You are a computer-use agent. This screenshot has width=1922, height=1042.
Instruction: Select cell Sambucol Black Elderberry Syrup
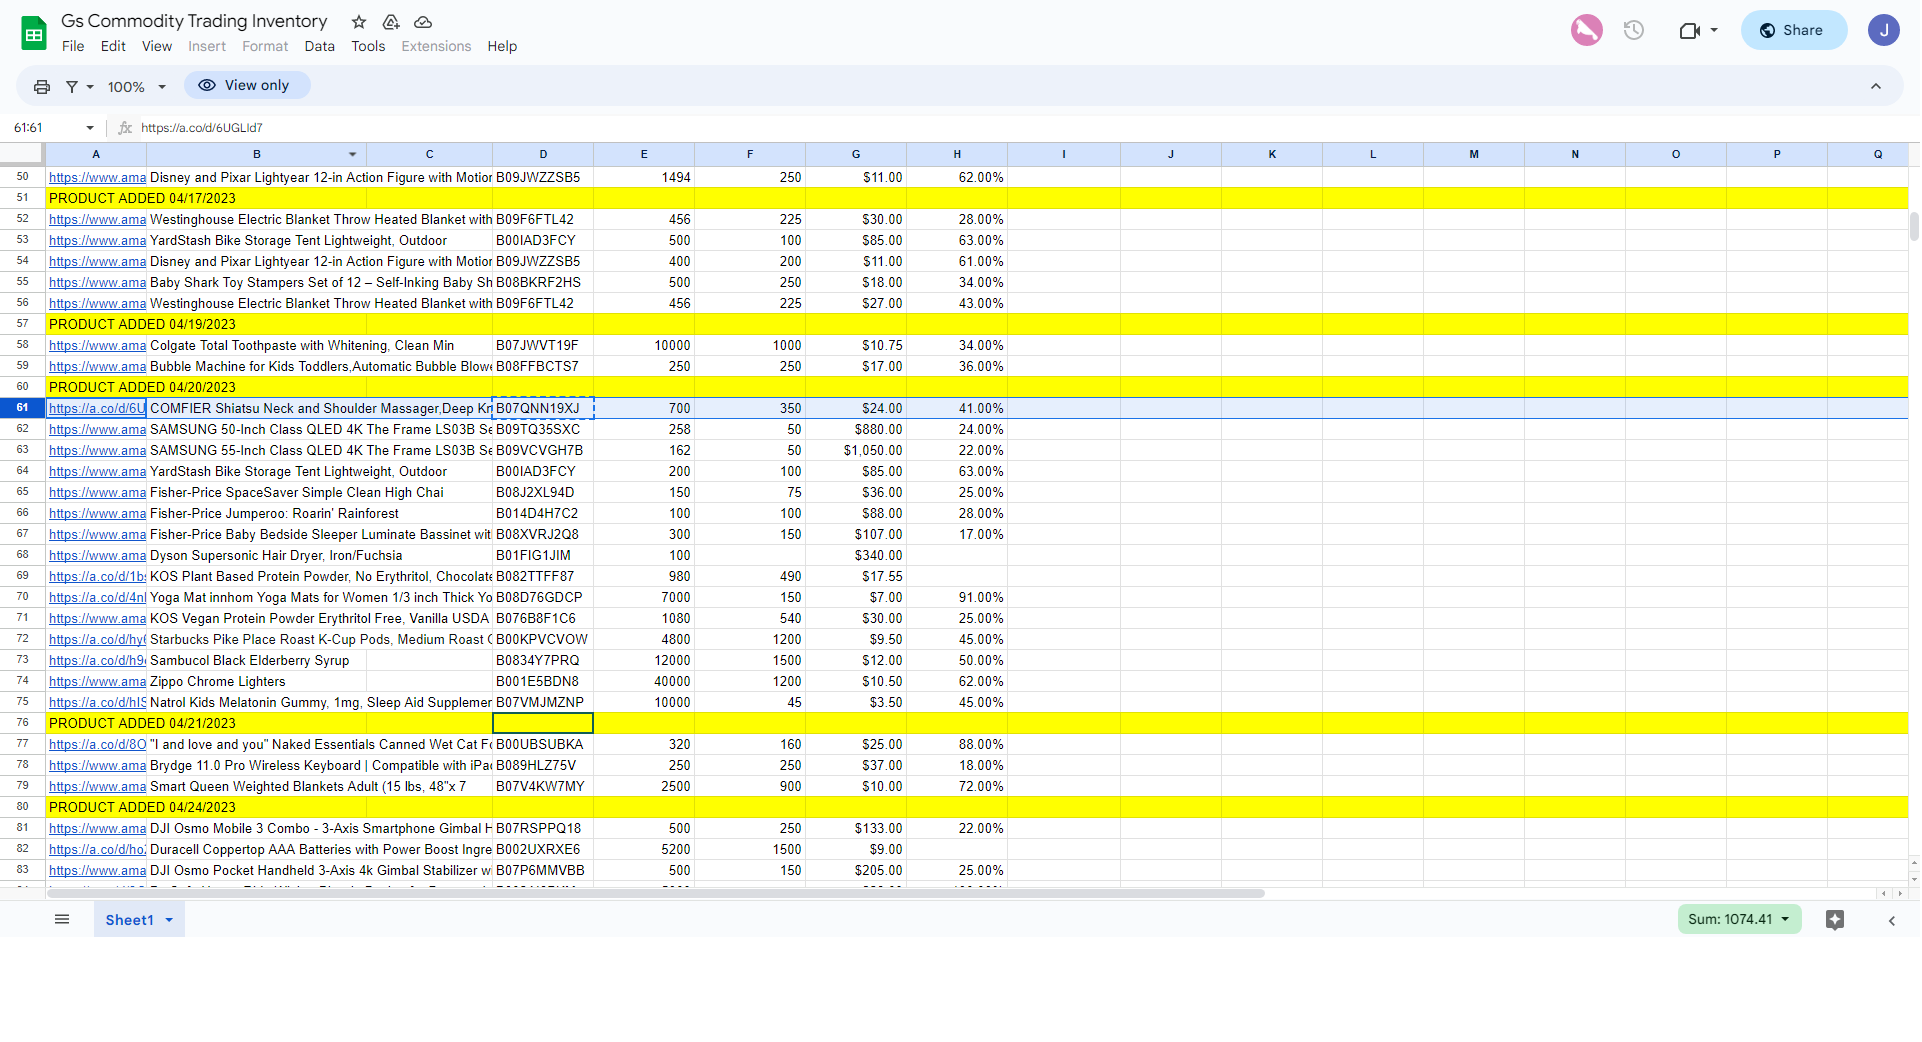pyautogui.click(x=256, y=660)
